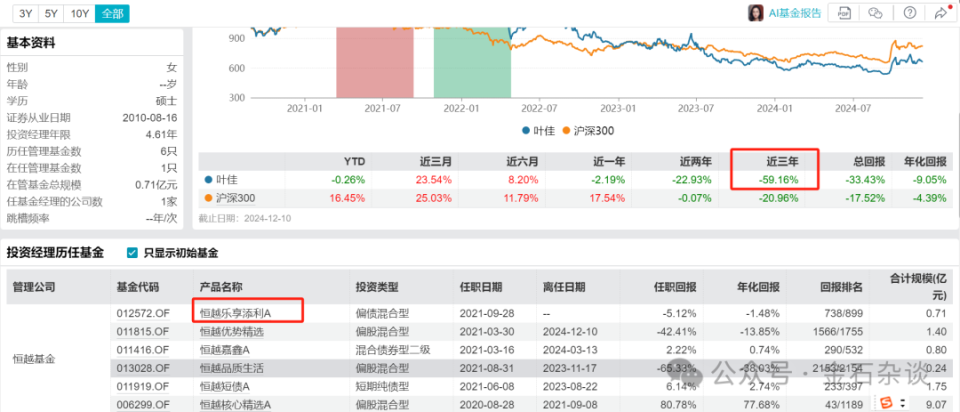
Task: Select the 全部 time range tab
Action: (x=112, y=12)
